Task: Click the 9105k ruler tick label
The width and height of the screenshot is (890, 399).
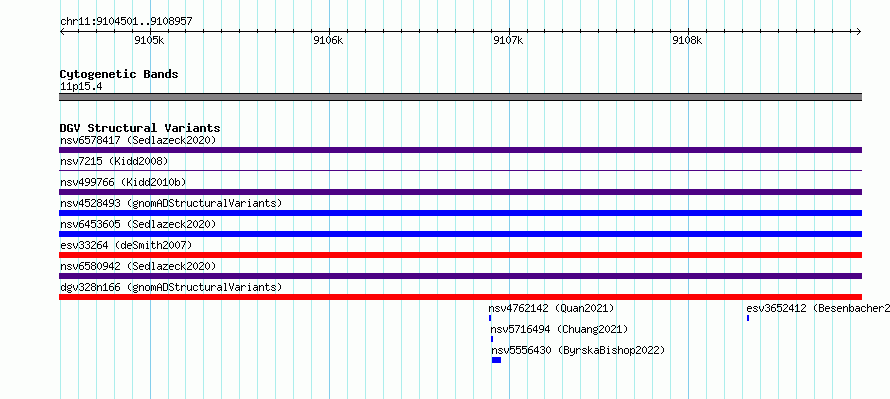Action: pyautogui.click(x=149, y=40)
